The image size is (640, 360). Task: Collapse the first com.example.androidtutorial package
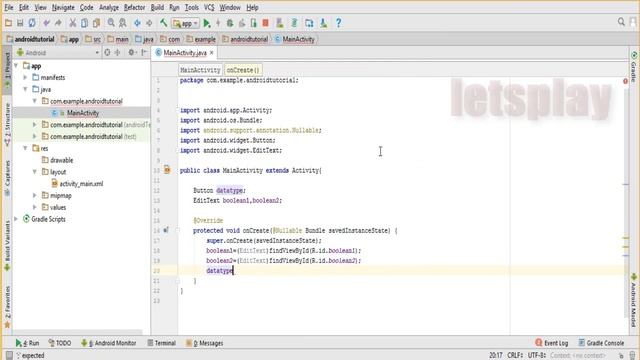coord(35,101)
